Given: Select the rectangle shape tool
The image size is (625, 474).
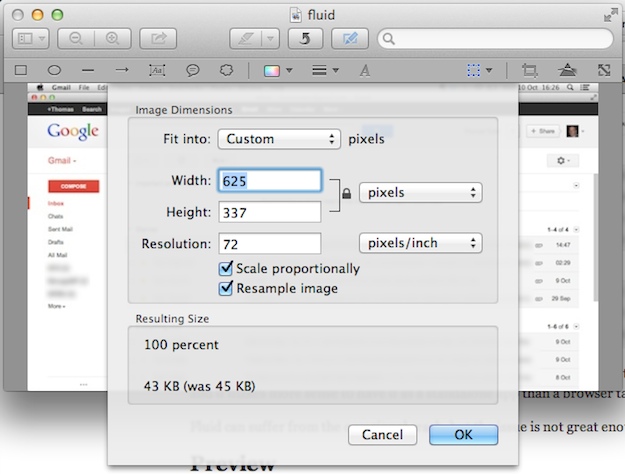Looking at the screenshot, I should pos(21,71).
